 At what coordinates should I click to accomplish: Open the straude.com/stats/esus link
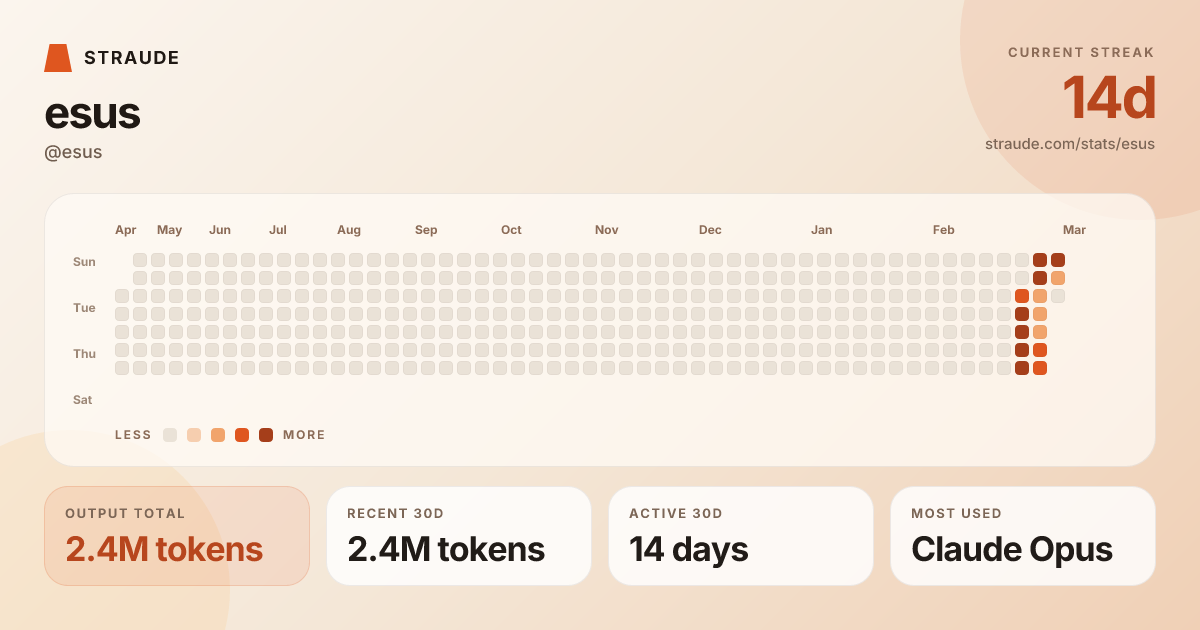click(1069, 144)
